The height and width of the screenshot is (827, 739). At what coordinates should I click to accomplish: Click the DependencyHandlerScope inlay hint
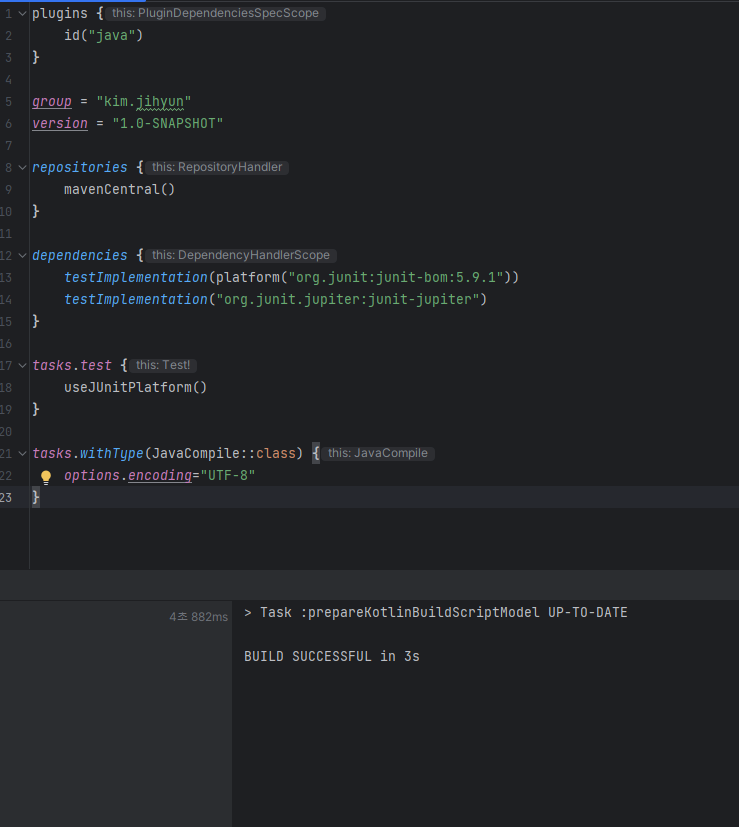click(241, 255)
